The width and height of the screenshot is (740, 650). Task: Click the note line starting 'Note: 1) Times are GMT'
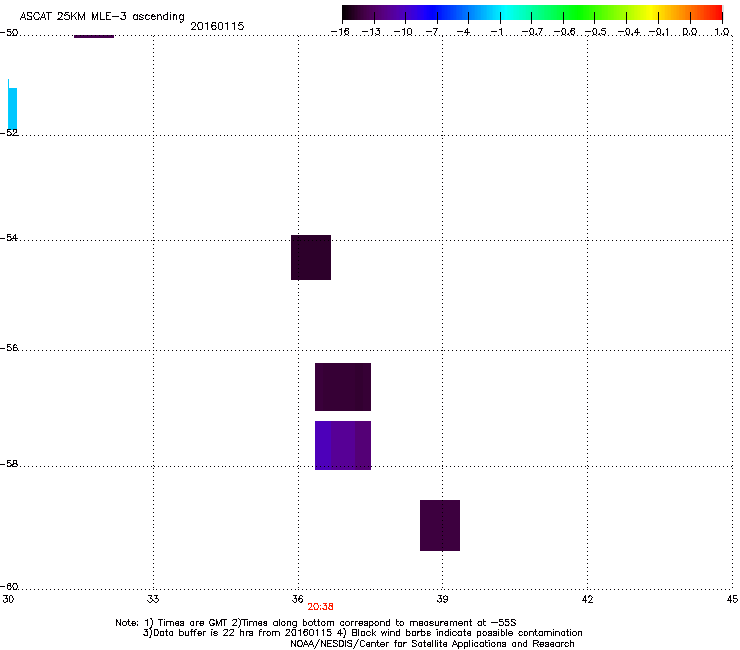[x=316, y=623]
